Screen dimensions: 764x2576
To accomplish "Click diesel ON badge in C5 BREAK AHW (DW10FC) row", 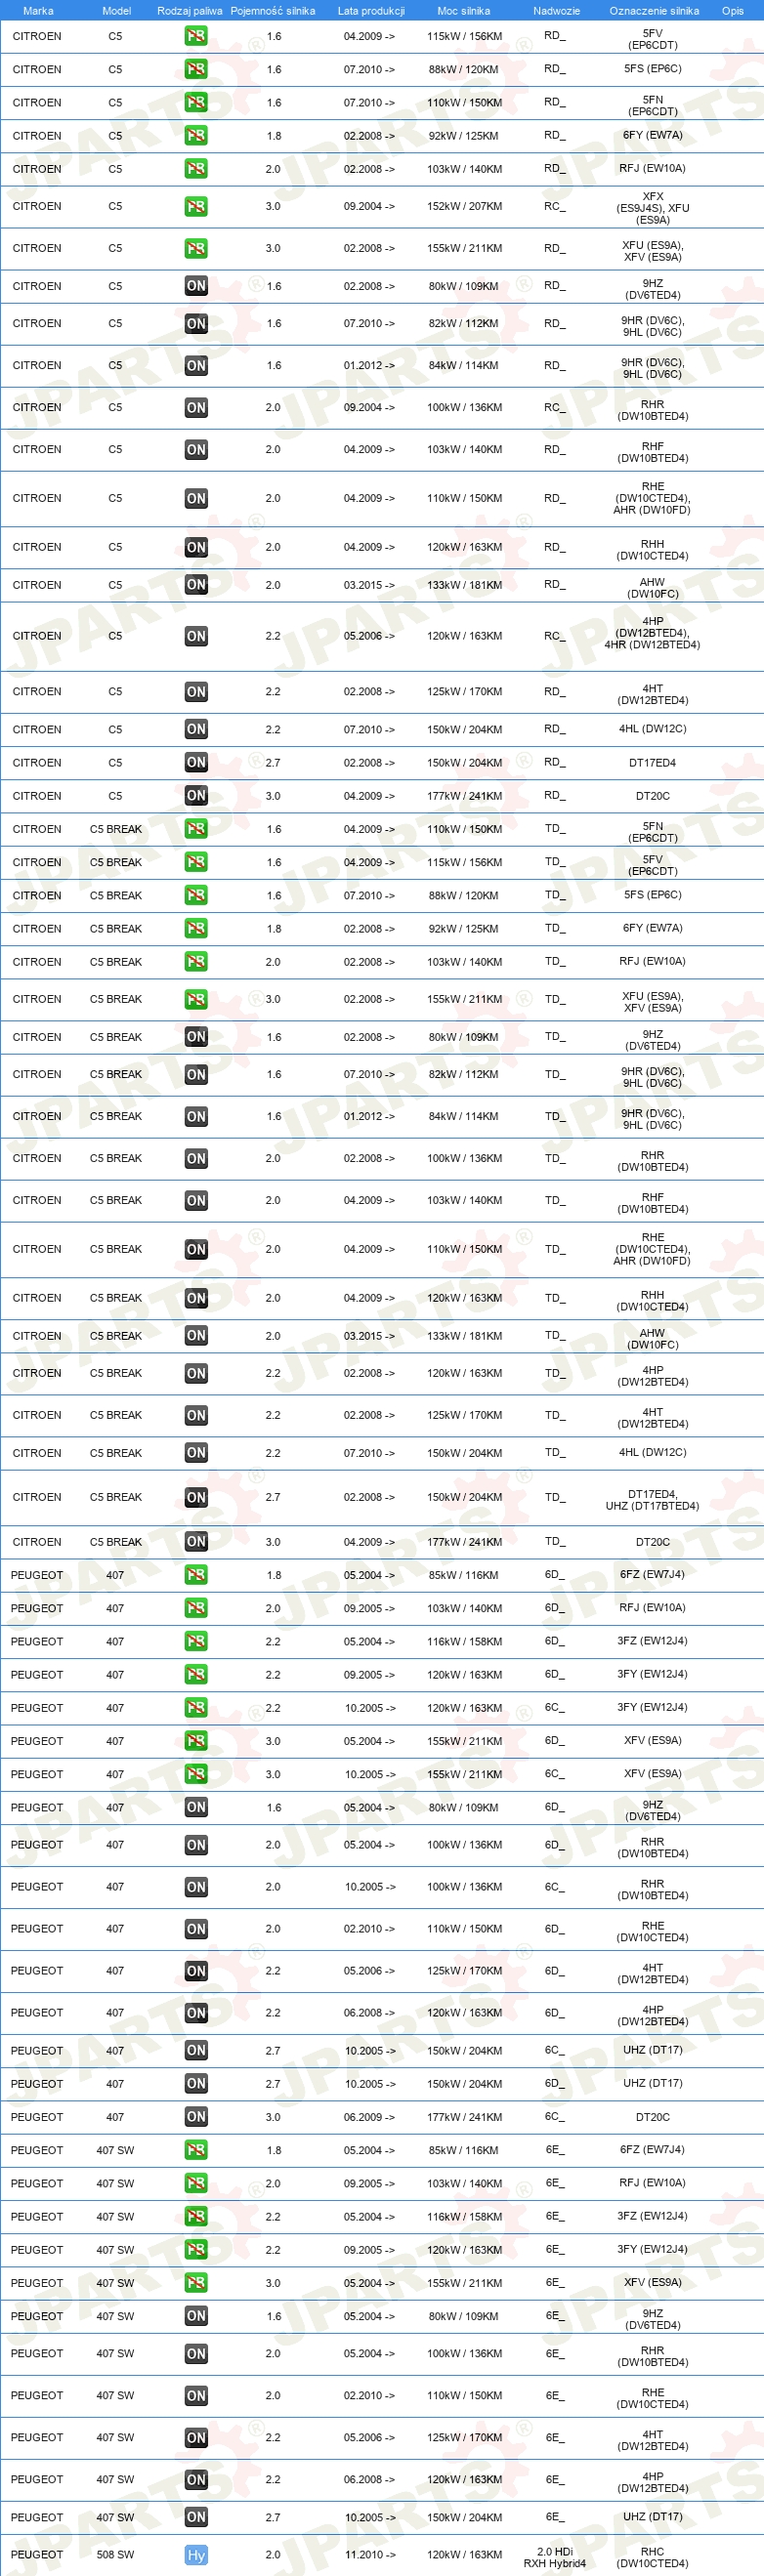I will [x=196, y=1336].
